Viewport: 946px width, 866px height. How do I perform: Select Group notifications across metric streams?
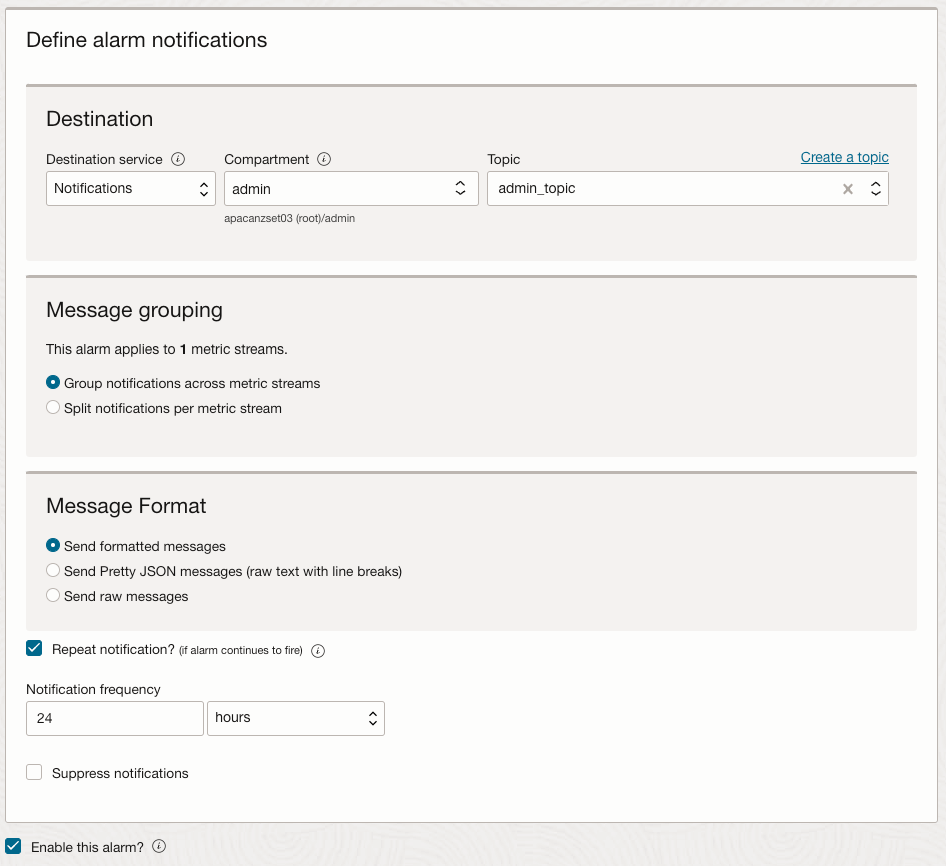coord(53,383)
